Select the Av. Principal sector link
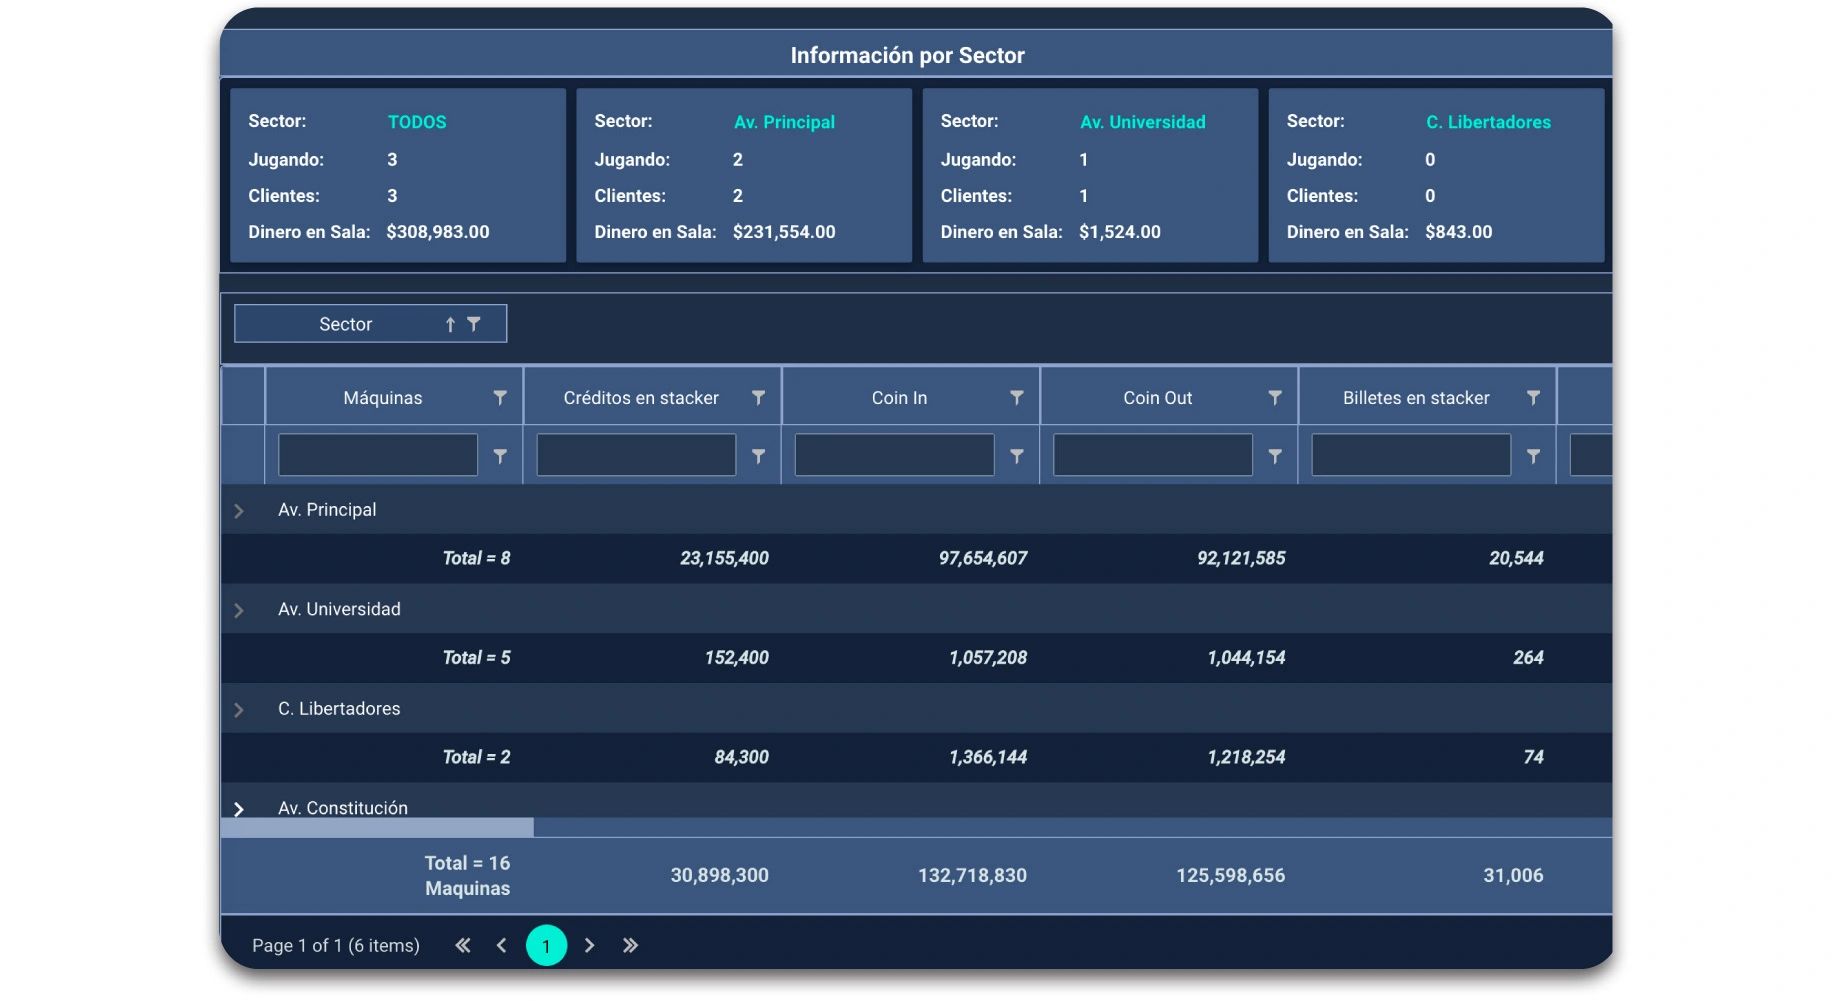 point(784,122)
